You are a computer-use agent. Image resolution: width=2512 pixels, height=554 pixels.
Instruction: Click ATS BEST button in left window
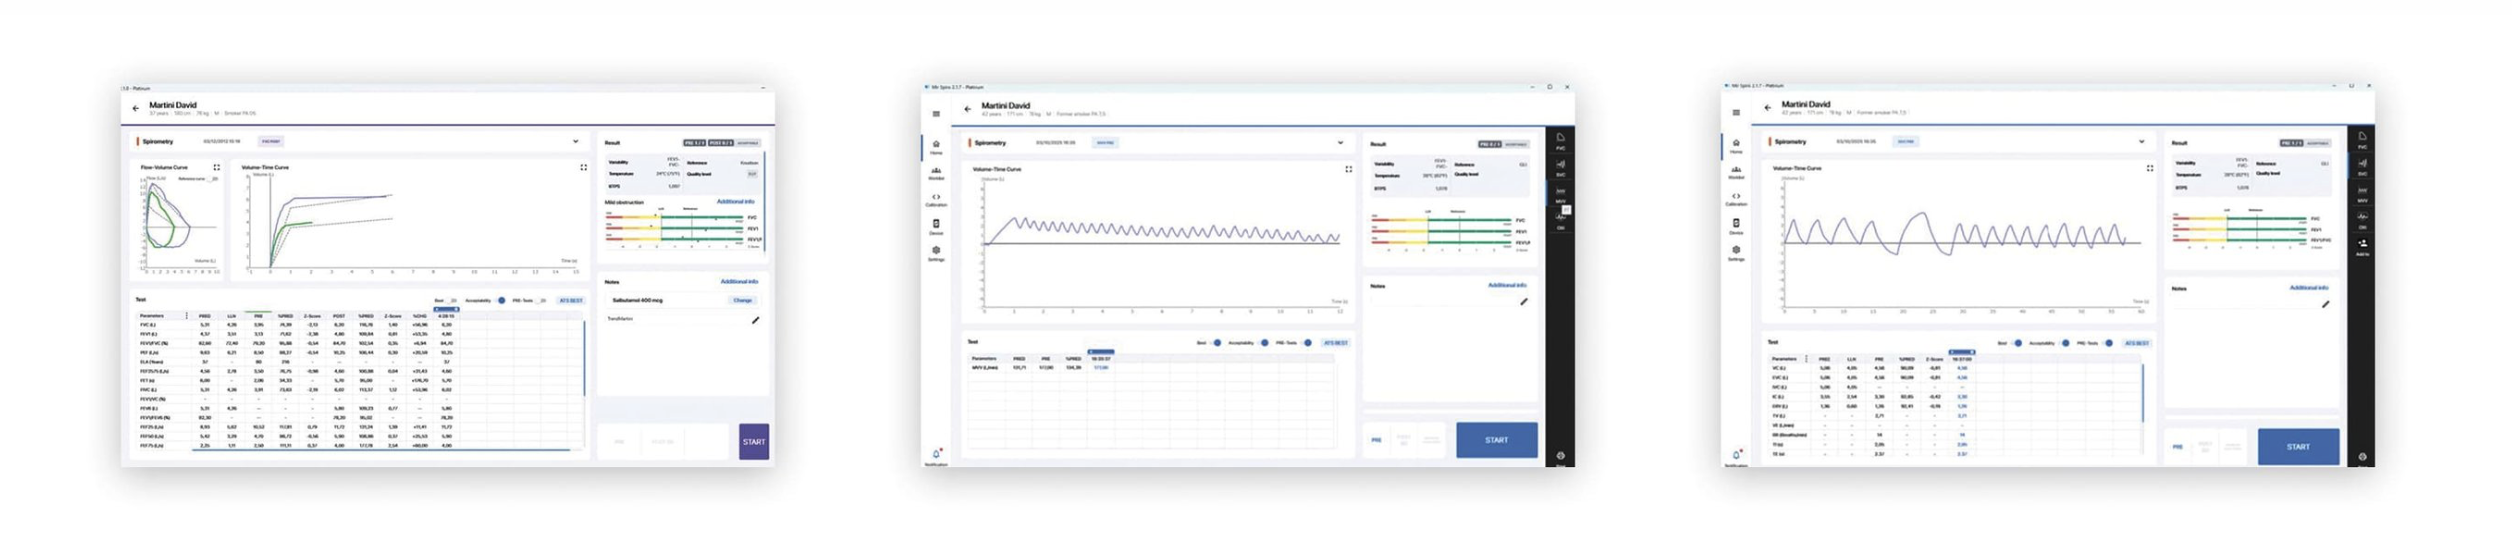570,300
